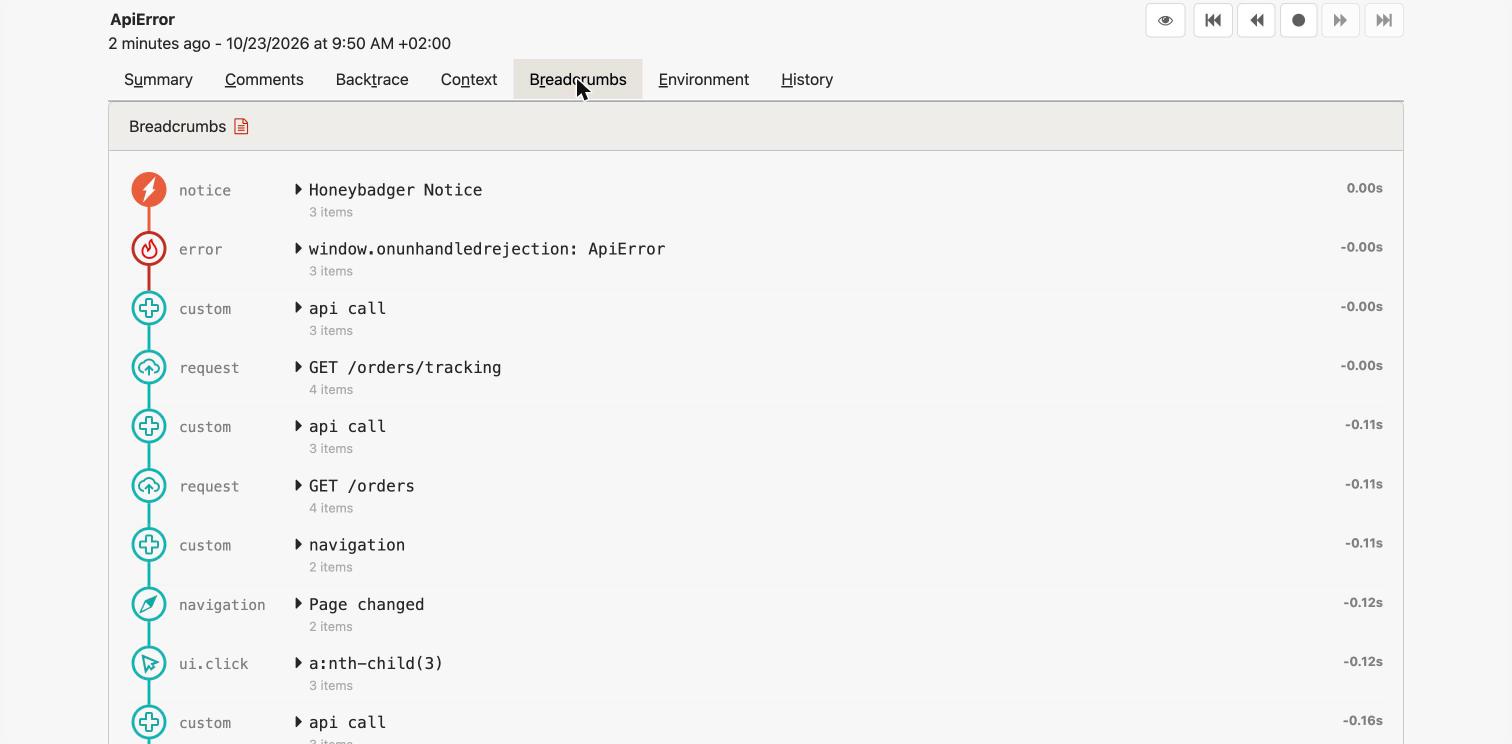Click the 'ui.click' category label
1512x744 pixels.
pos(213,664)
